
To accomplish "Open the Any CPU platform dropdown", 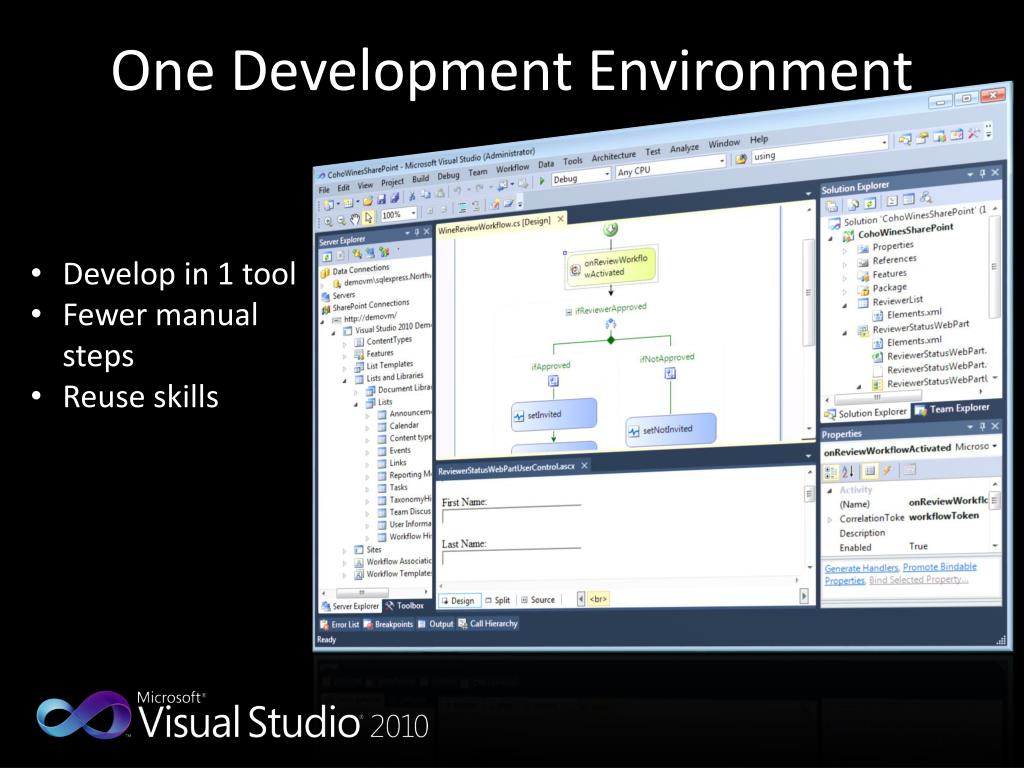I will [722, 161].
